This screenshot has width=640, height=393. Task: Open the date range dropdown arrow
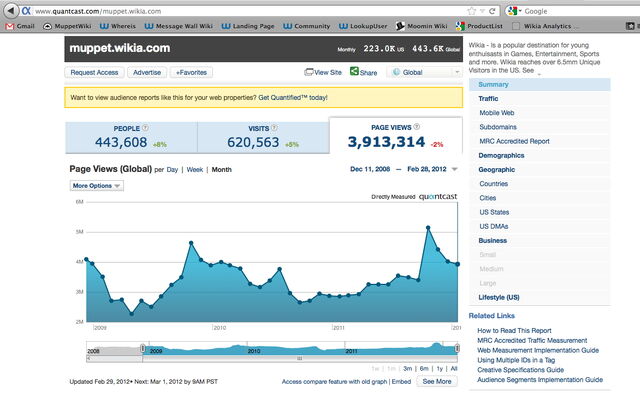(455, 169)
